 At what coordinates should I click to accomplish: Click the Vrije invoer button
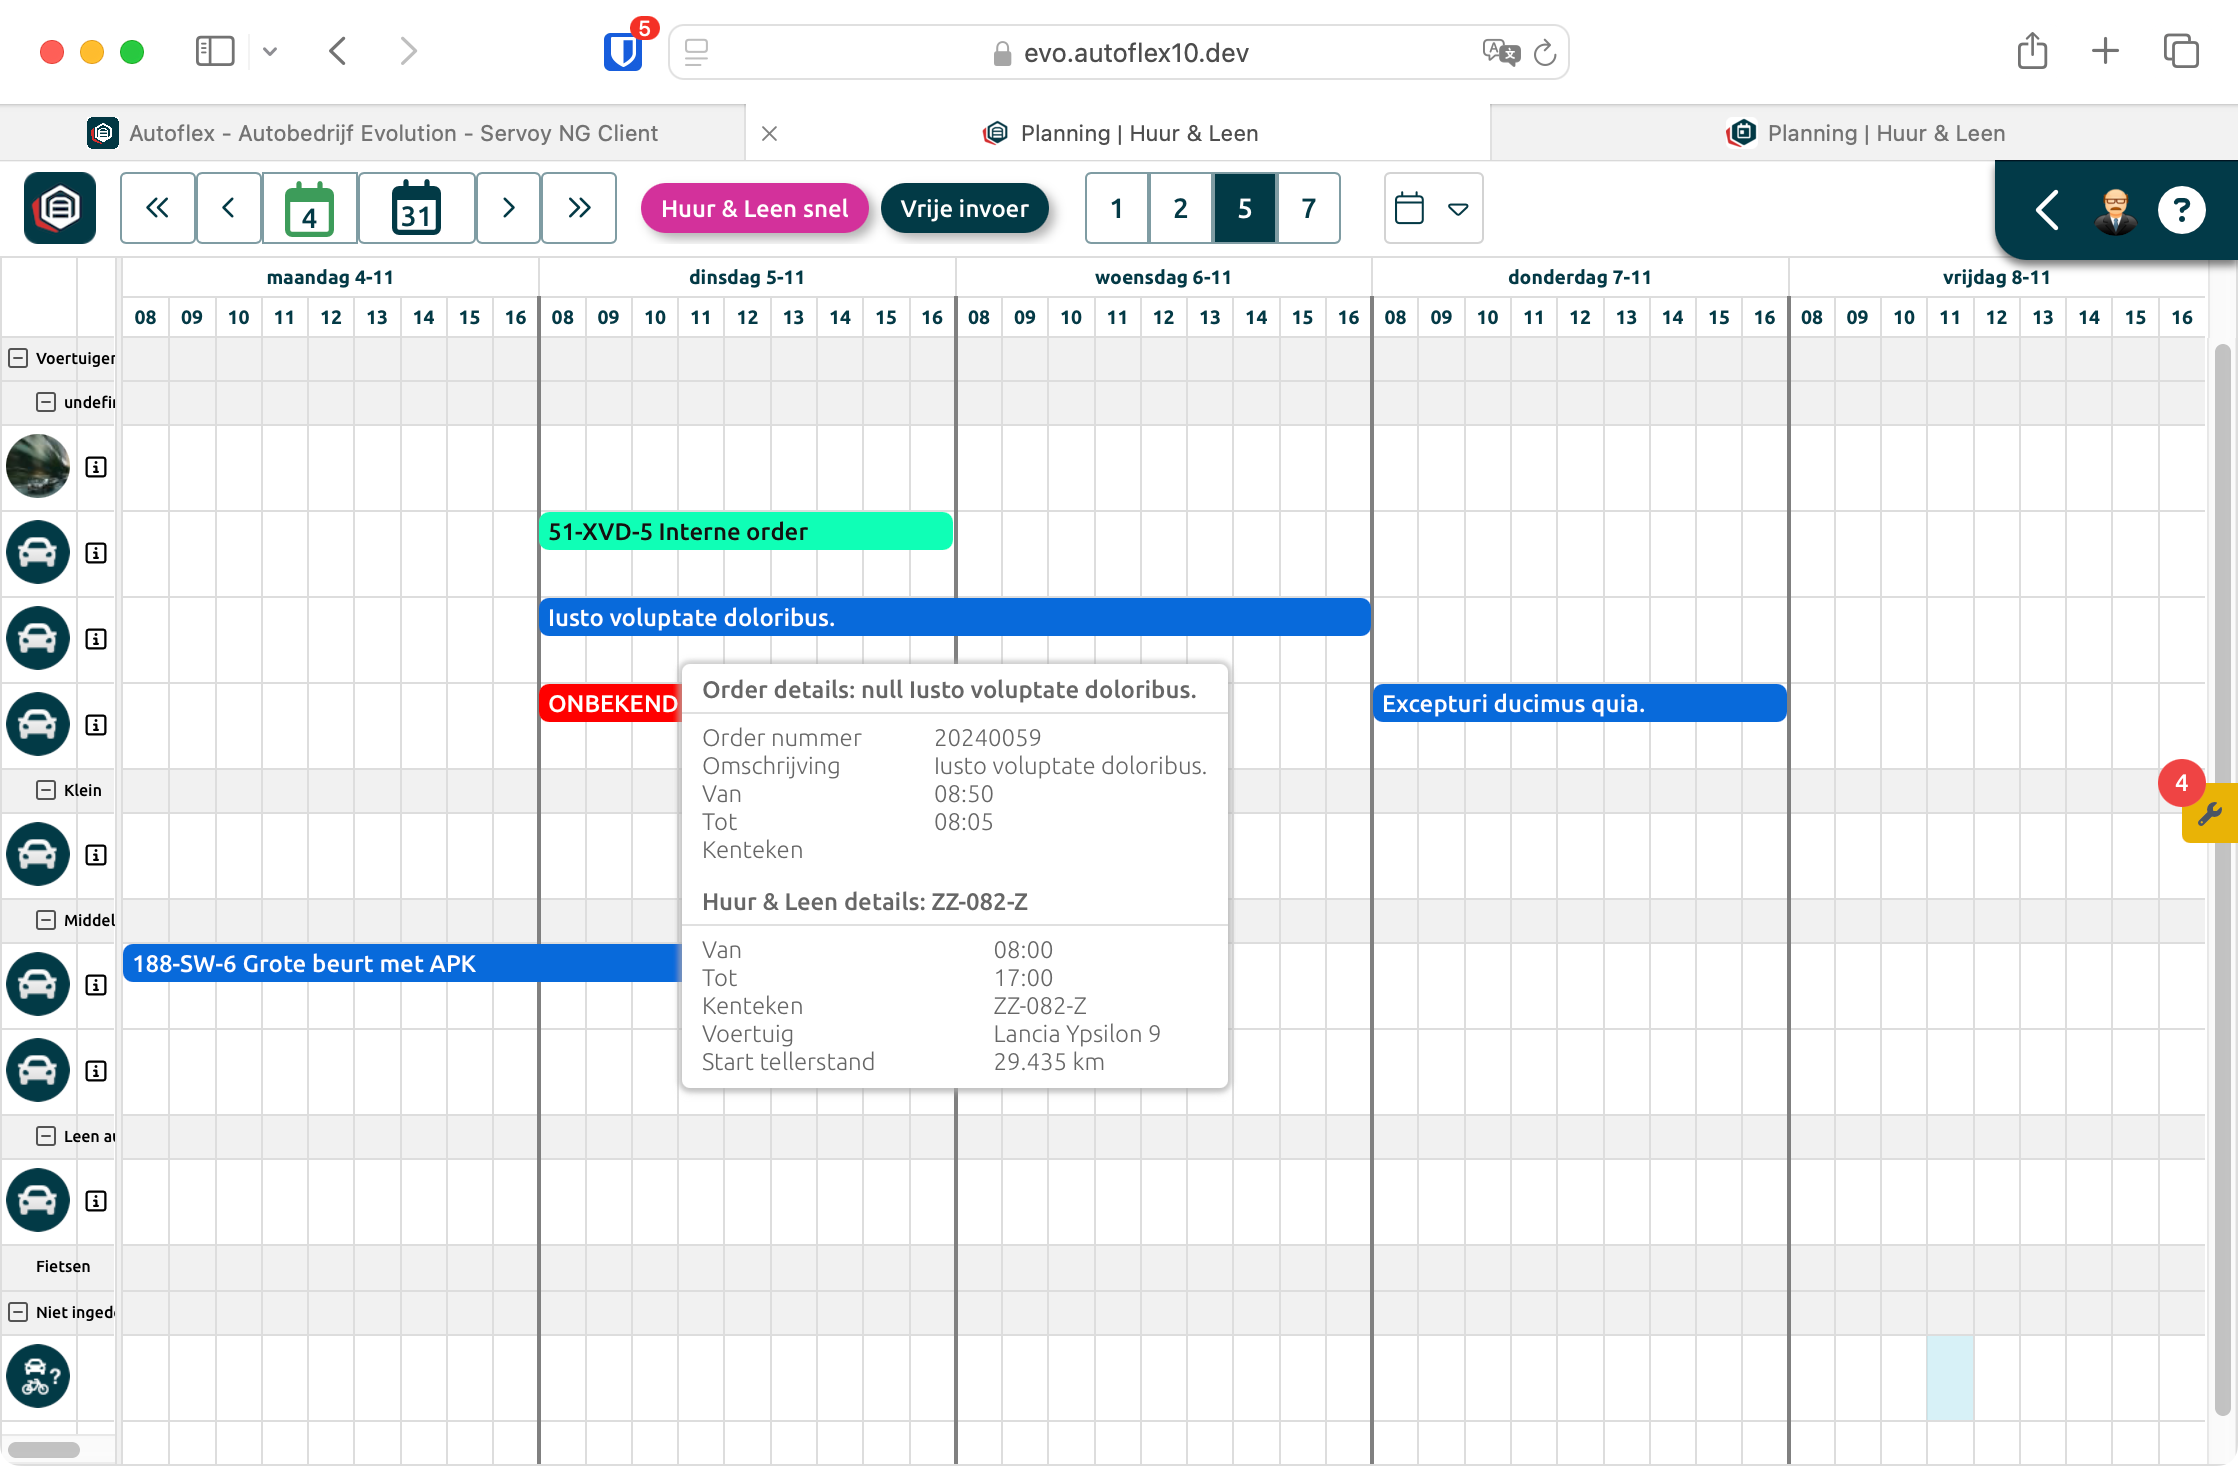tap(964, 208)
